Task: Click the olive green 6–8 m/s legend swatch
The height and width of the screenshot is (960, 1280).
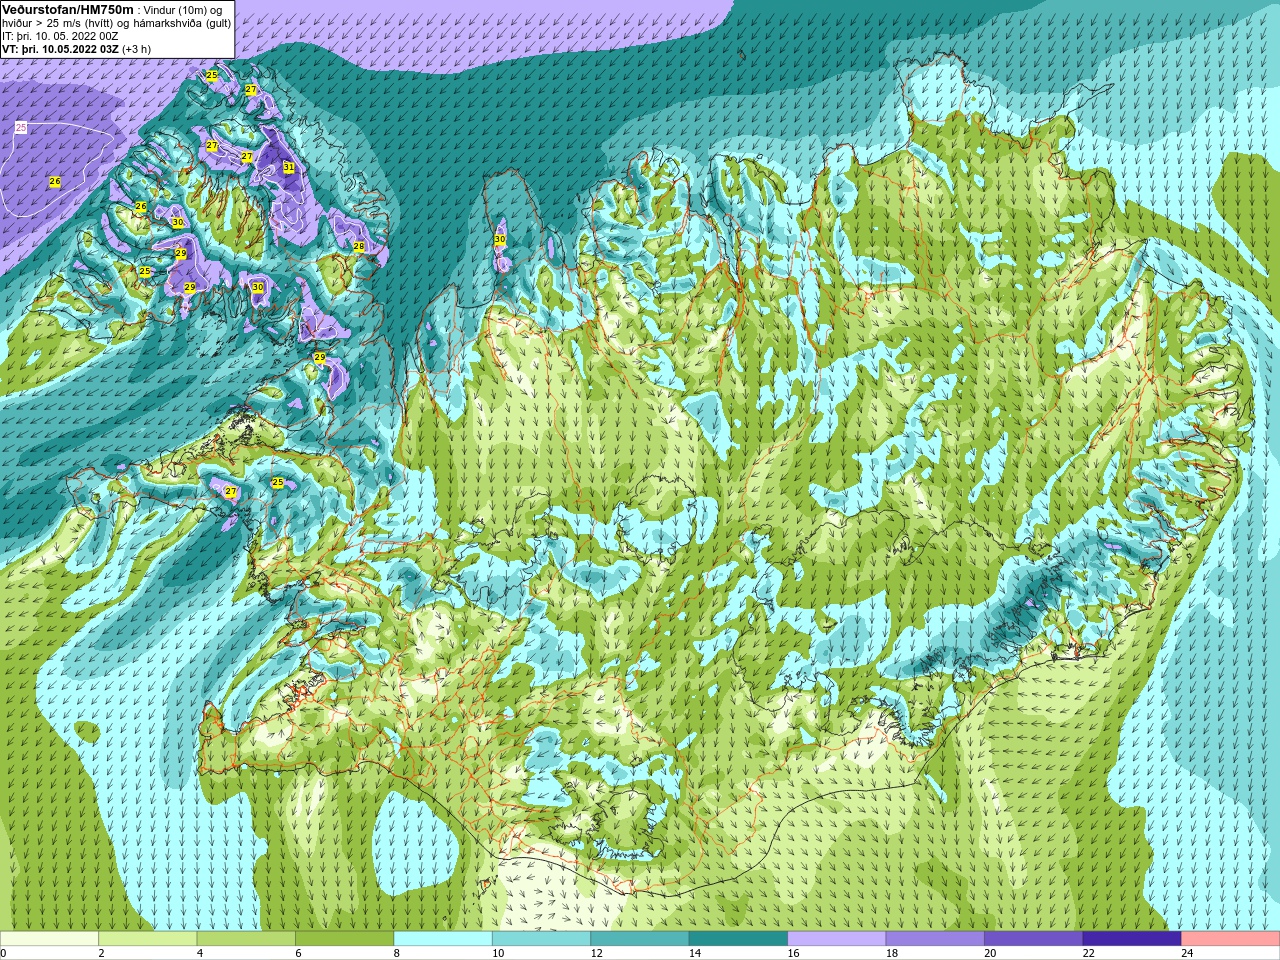Action: 345,939
